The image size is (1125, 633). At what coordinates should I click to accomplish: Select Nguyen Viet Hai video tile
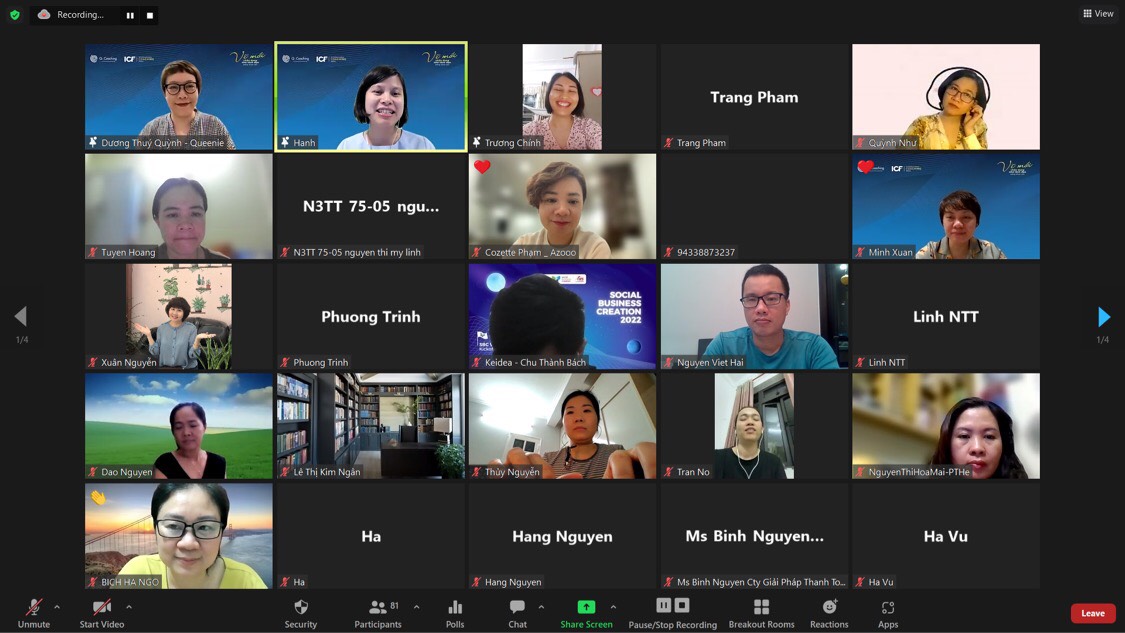[754, 316]
